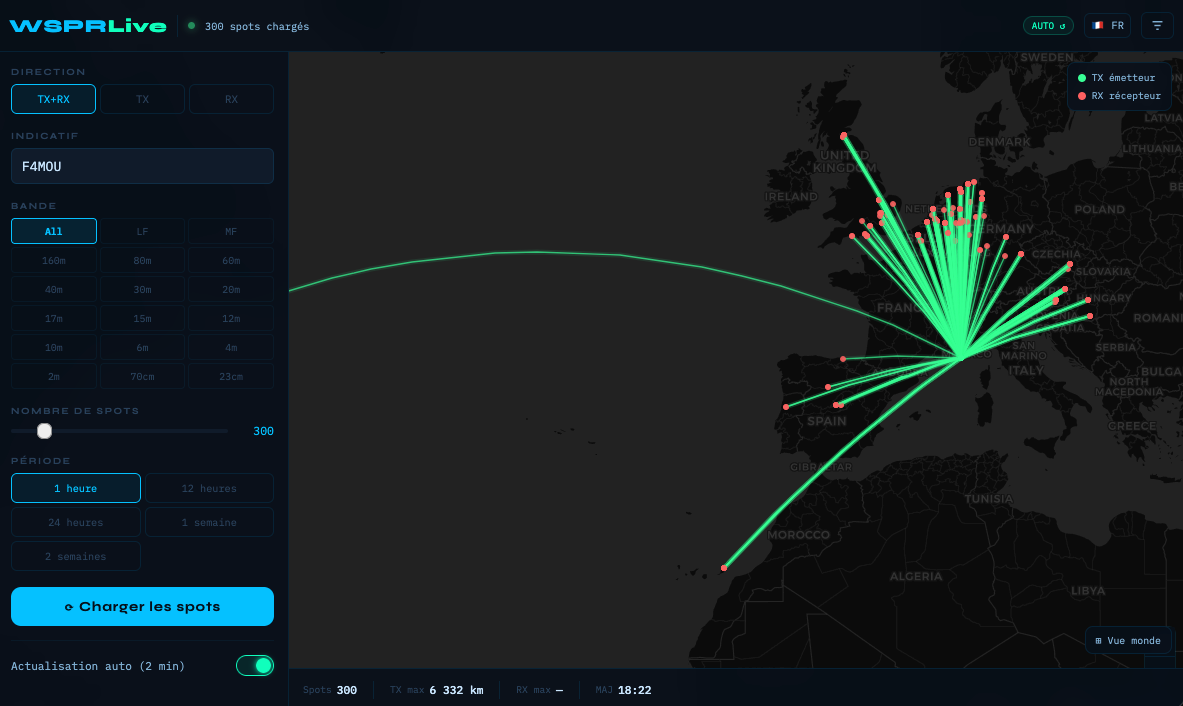
Task: Click the green spots-loaded status dot
Action: point(190,27)
